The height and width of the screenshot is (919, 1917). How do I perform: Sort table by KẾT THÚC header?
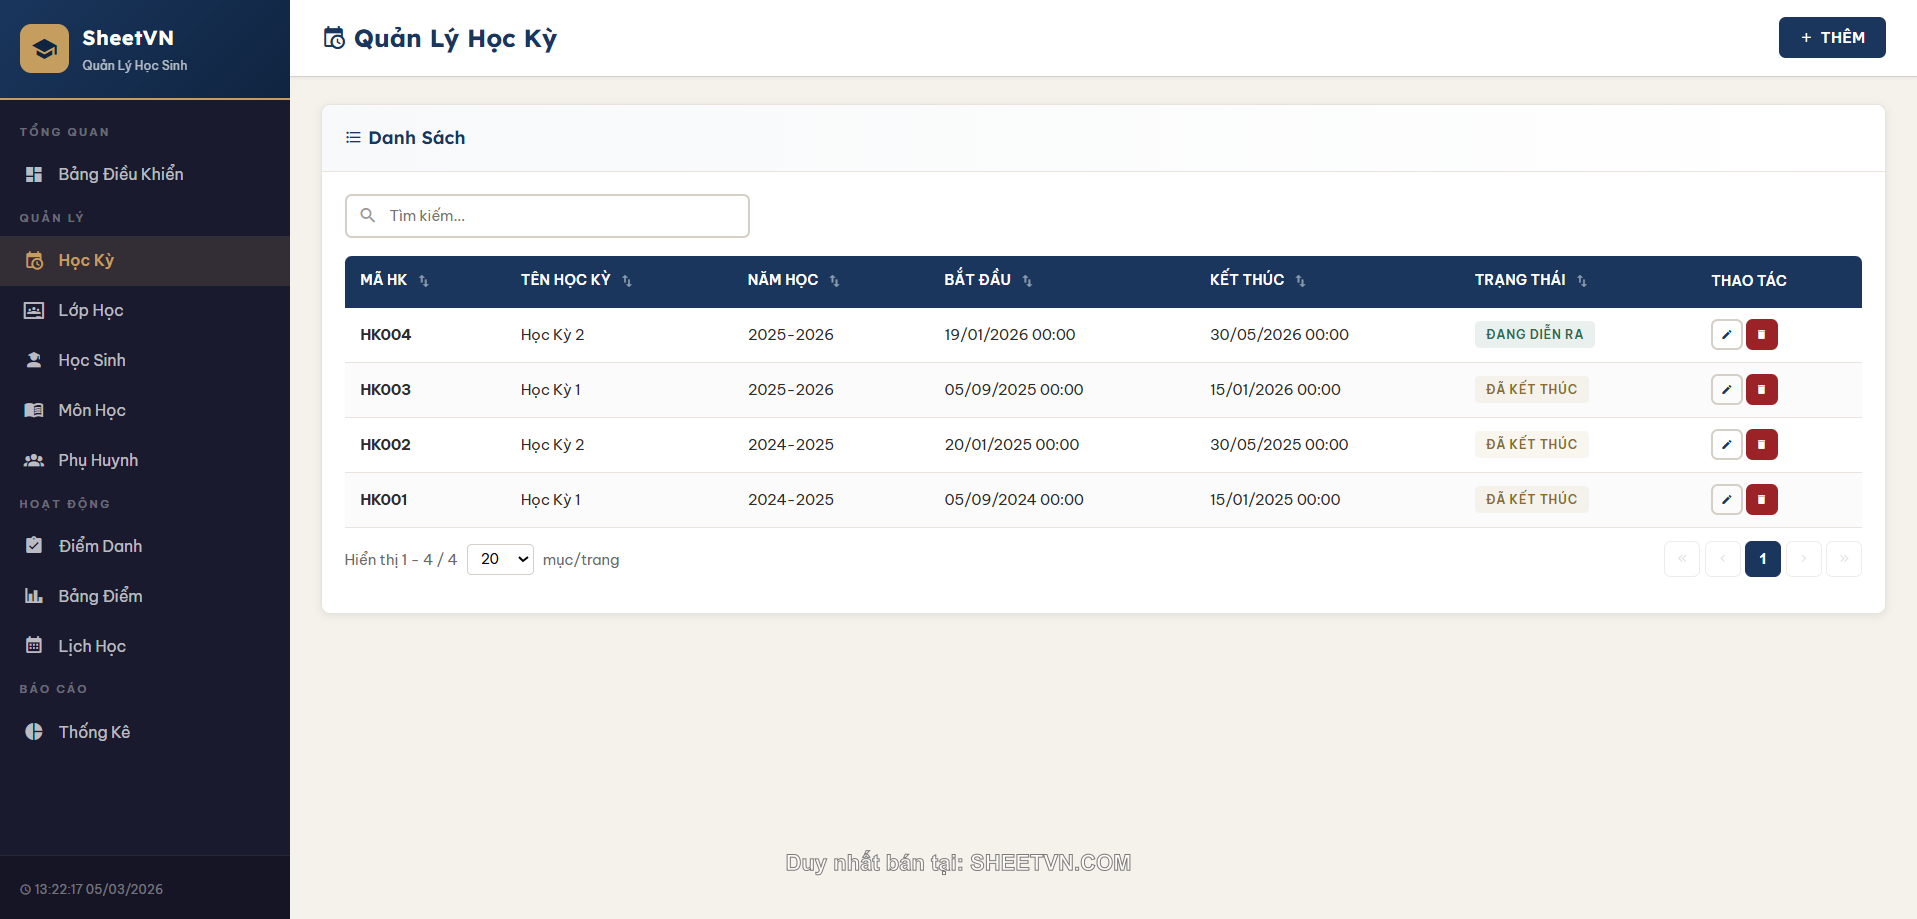point(1246,280)
